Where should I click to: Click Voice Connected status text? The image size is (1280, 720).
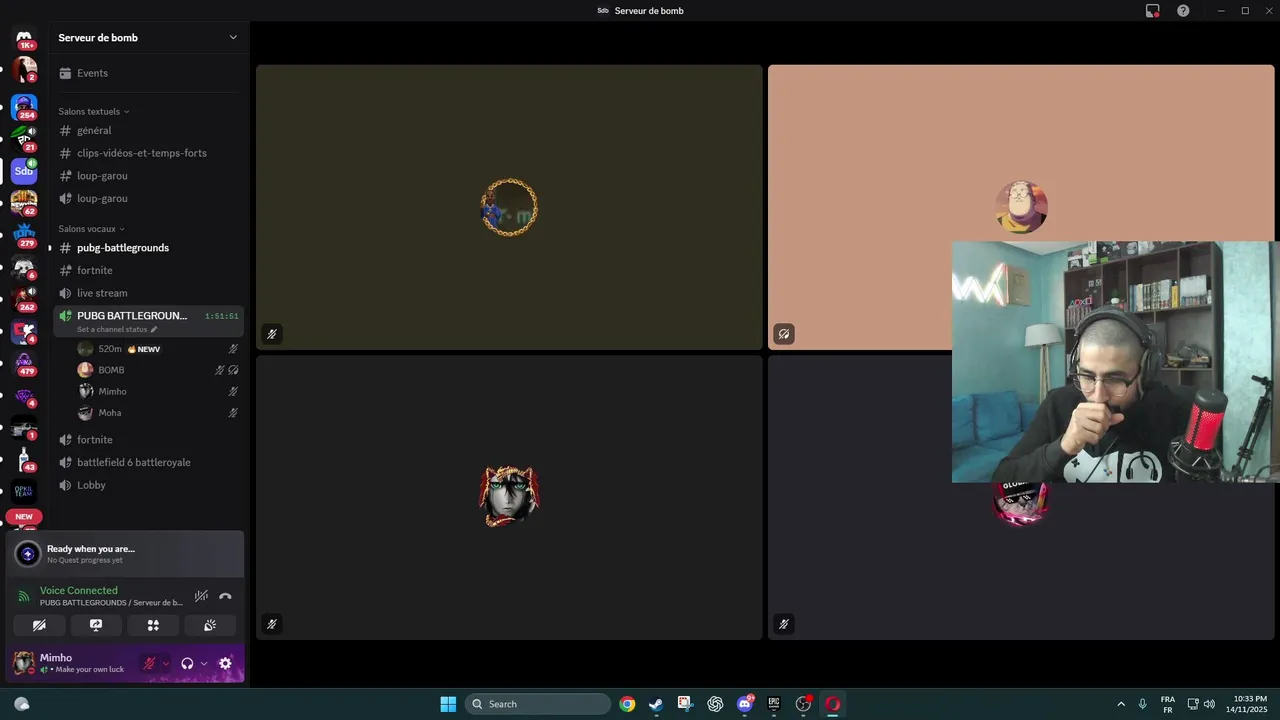(x=79, y=591)
